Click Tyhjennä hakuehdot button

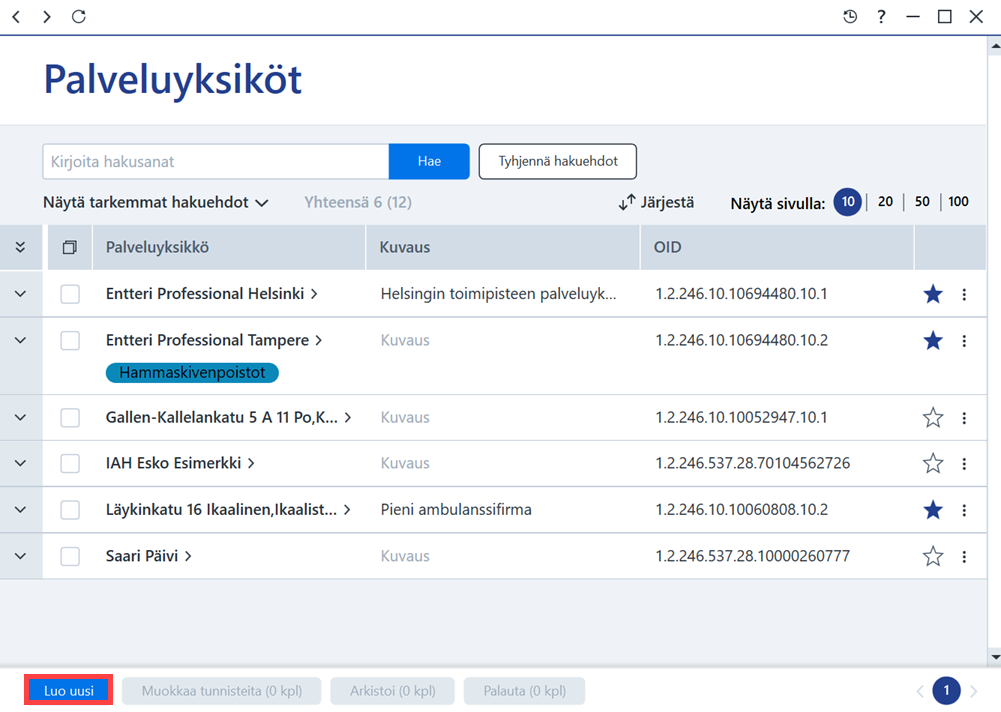[x=557, y=162]
